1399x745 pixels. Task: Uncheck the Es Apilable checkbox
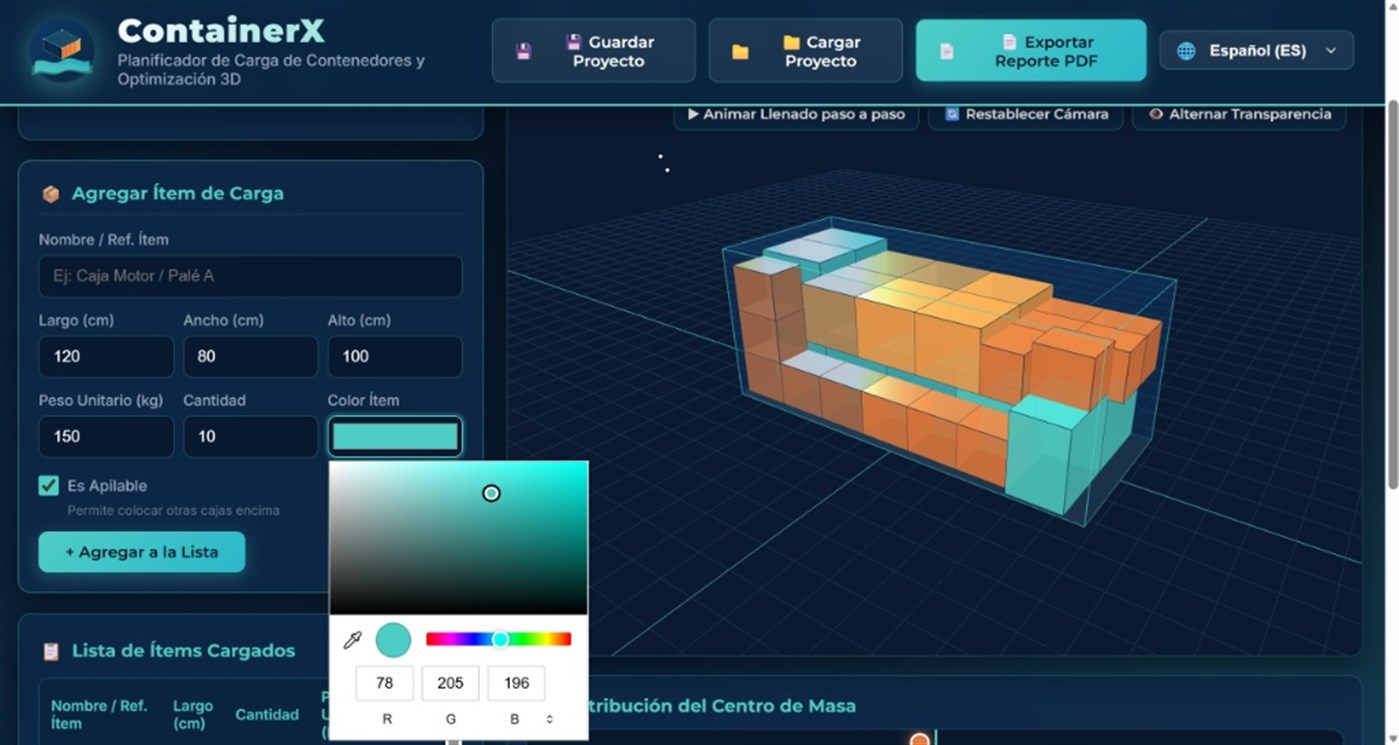point(48,486)
